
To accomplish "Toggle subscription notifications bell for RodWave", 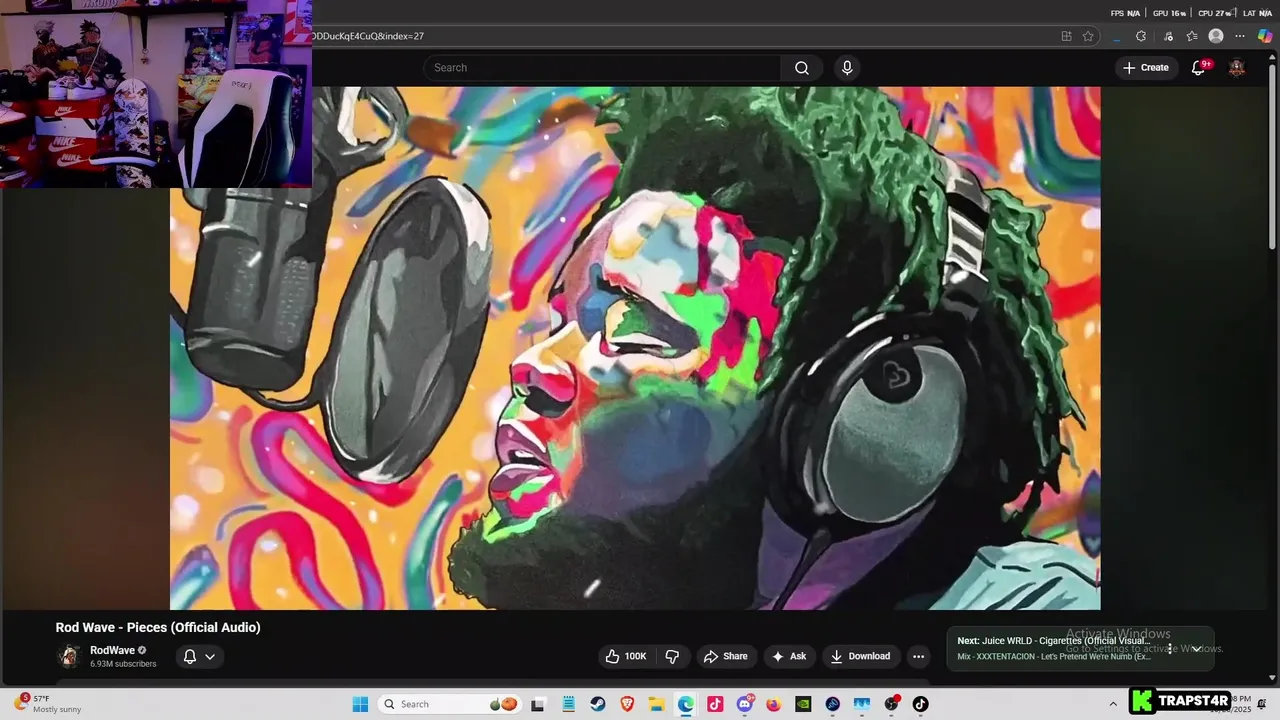I will coord(199,656).
